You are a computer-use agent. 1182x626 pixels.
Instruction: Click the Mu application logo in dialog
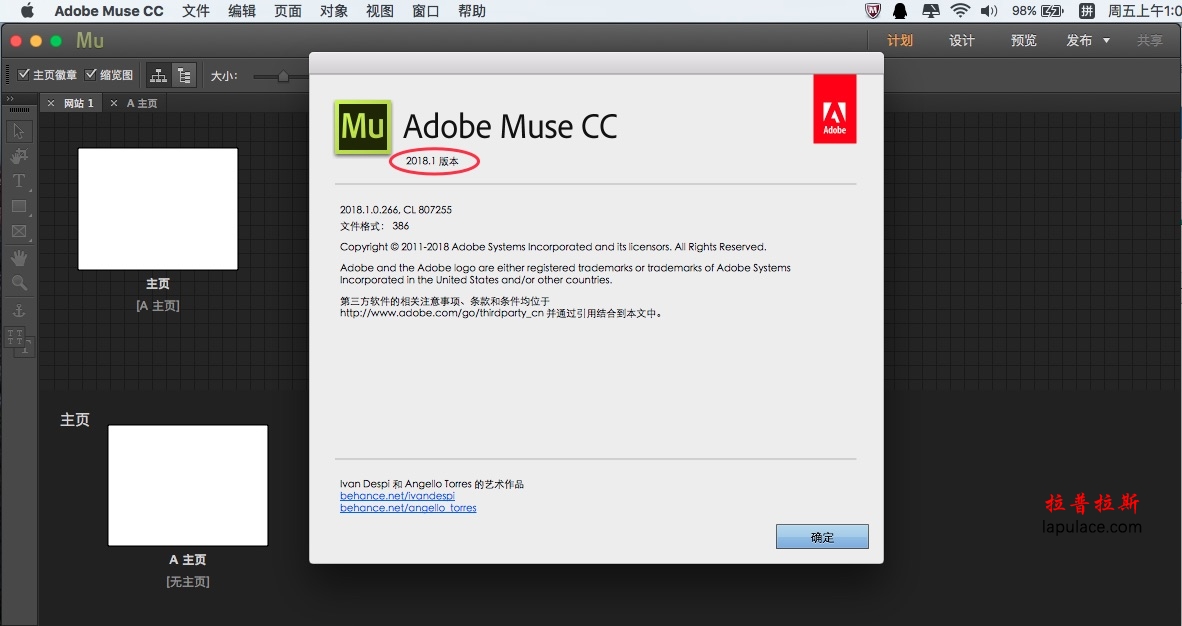[x=363, y=127]
